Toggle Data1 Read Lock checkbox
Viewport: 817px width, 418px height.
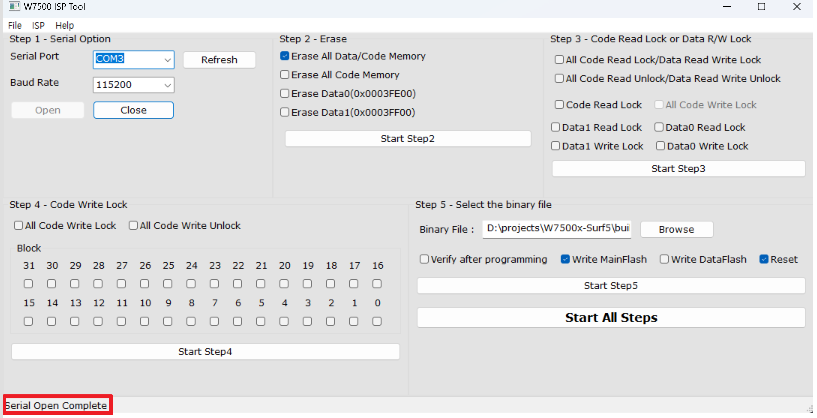555,127
